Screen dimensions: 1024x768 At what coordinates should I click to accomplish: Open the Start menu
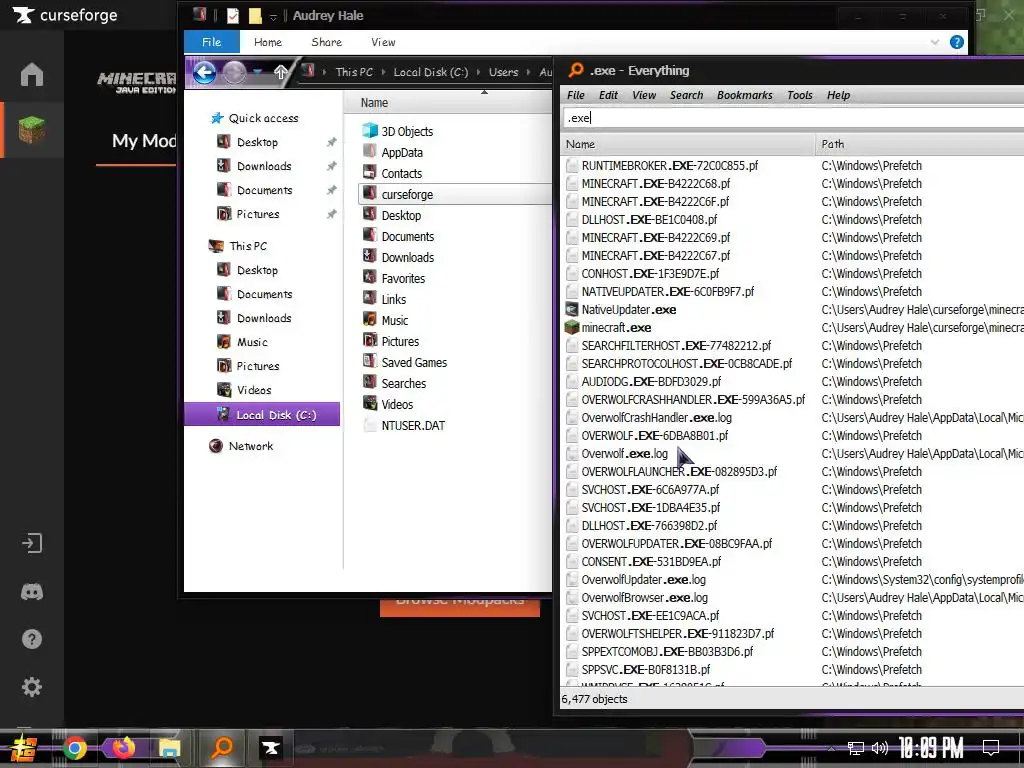click(24, 748)
